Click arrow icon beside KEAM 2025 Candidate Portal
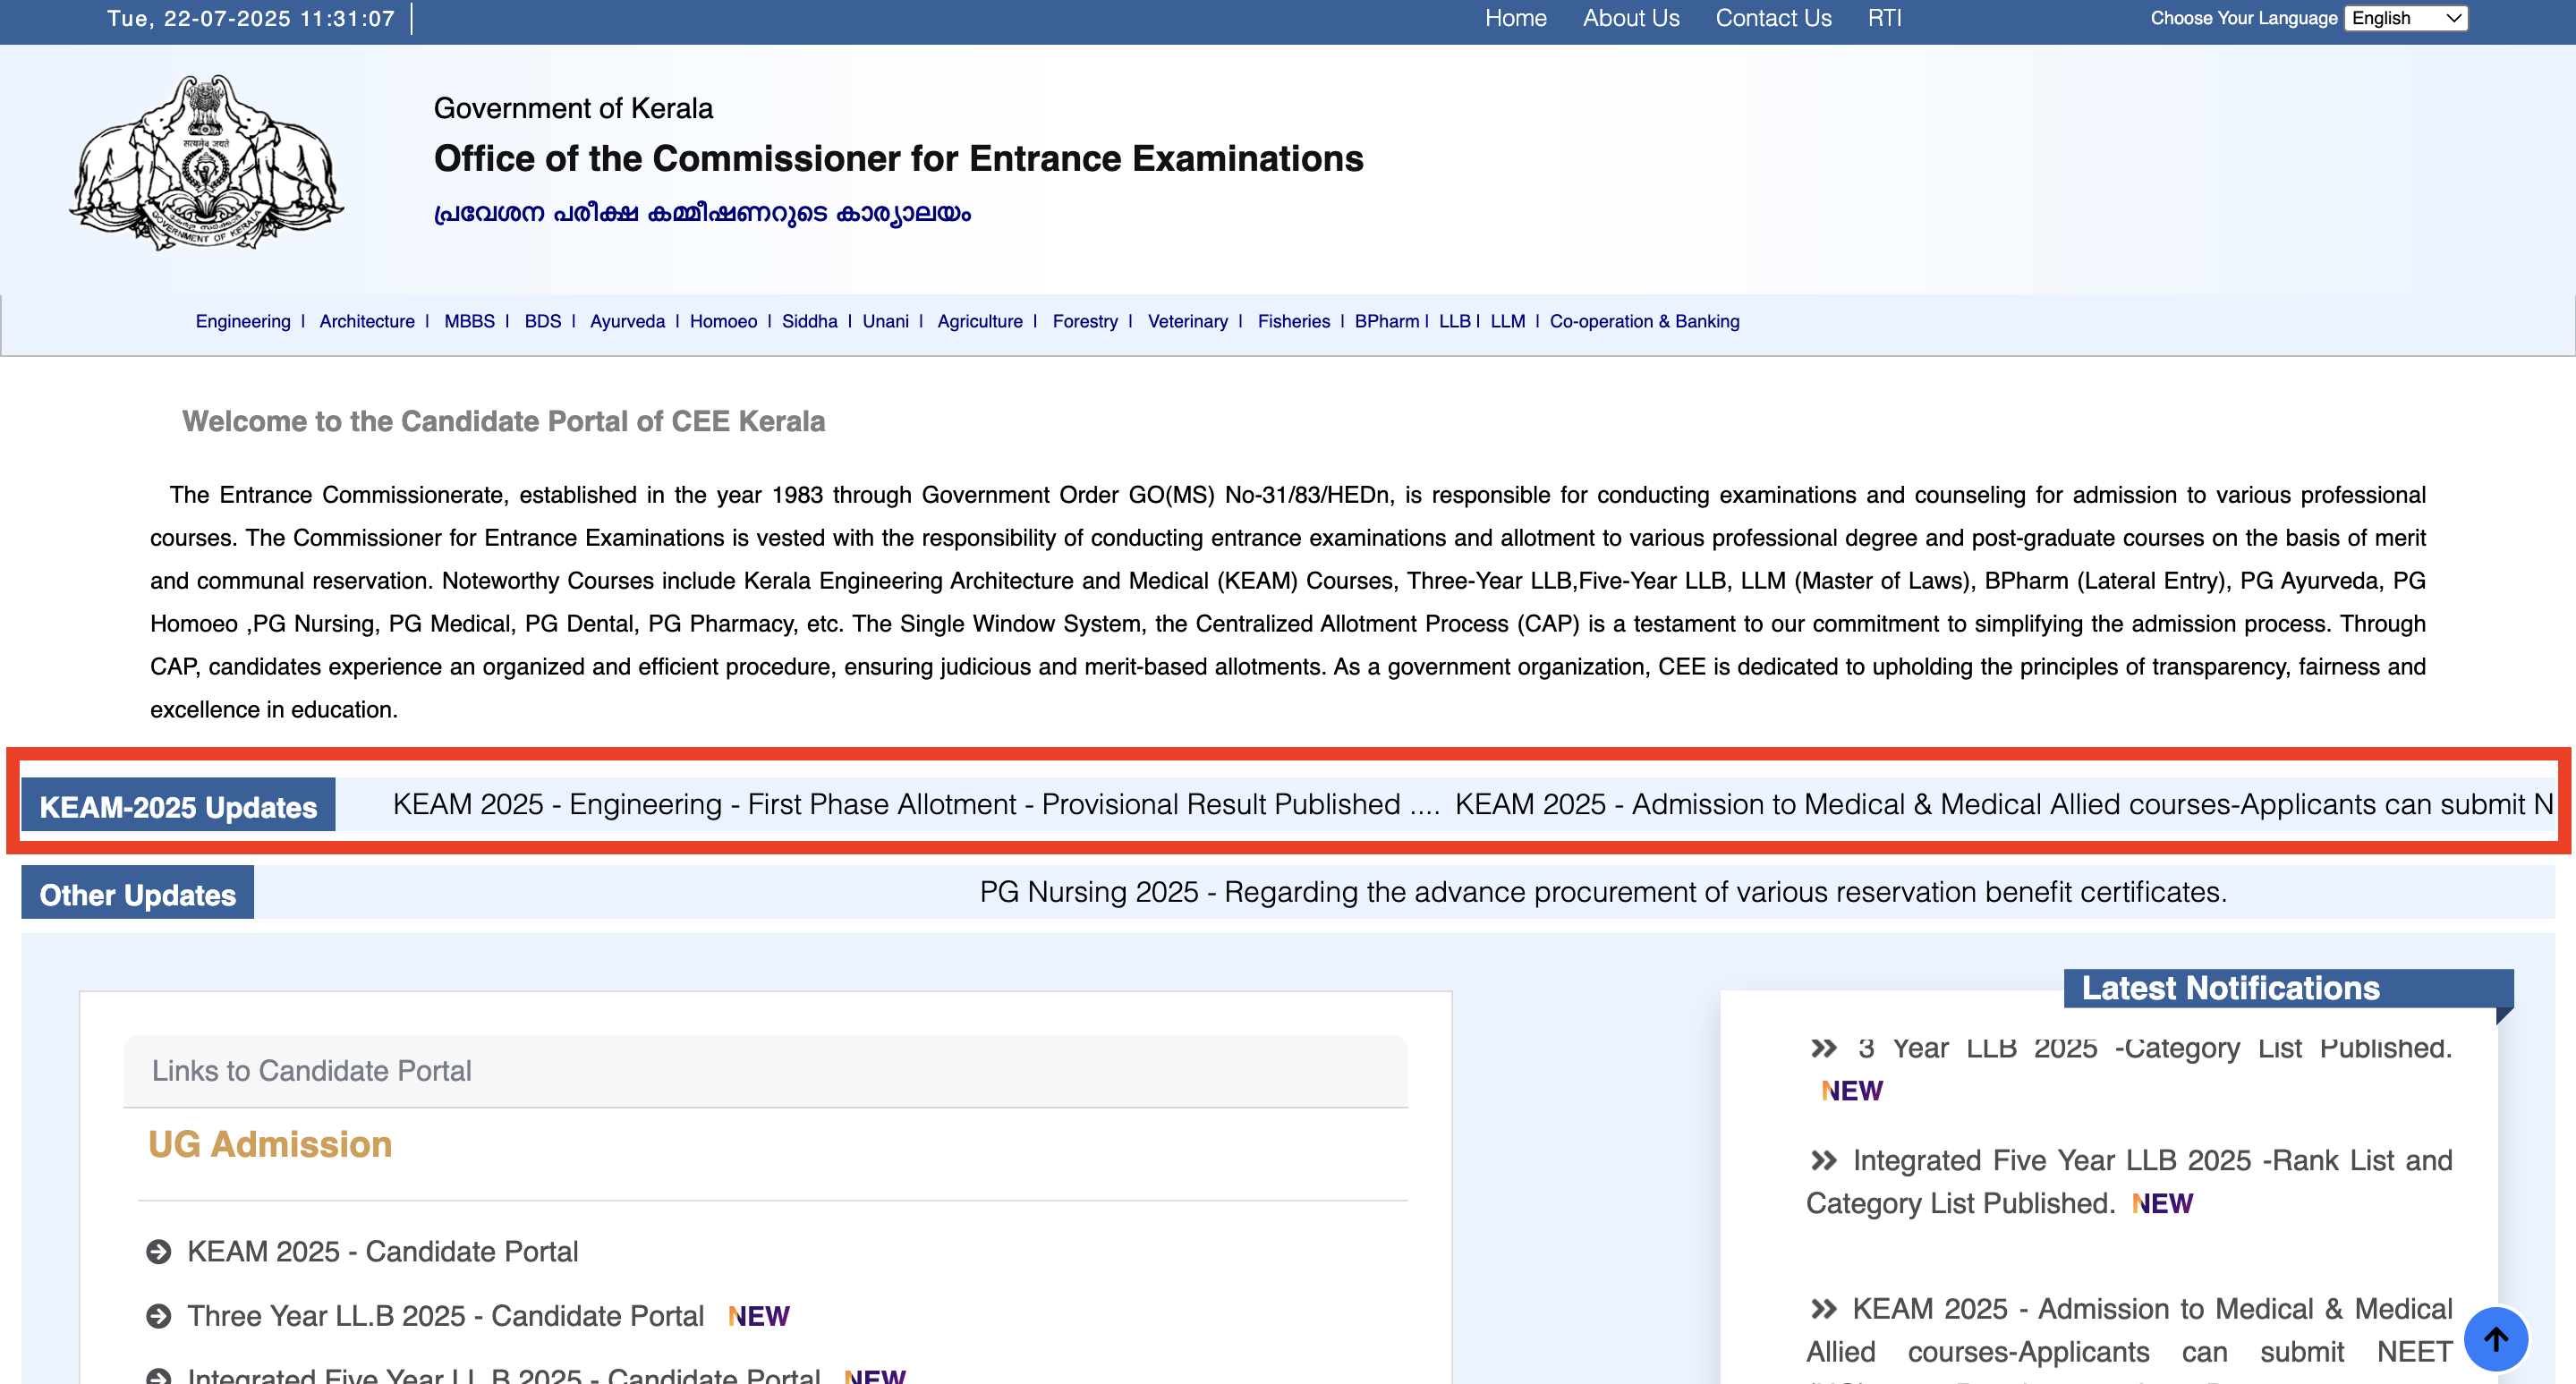 (x=158, y=1252)
